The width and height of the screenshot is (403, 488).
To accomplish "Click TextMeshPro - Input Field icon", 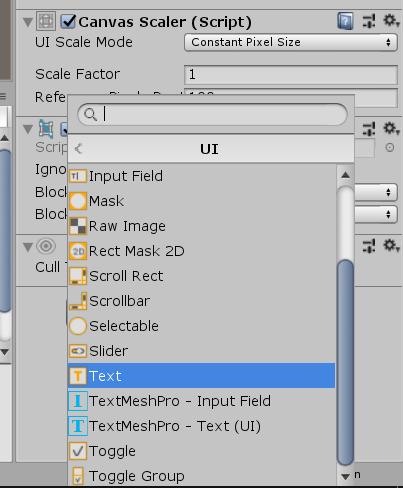I will (78, 401).
